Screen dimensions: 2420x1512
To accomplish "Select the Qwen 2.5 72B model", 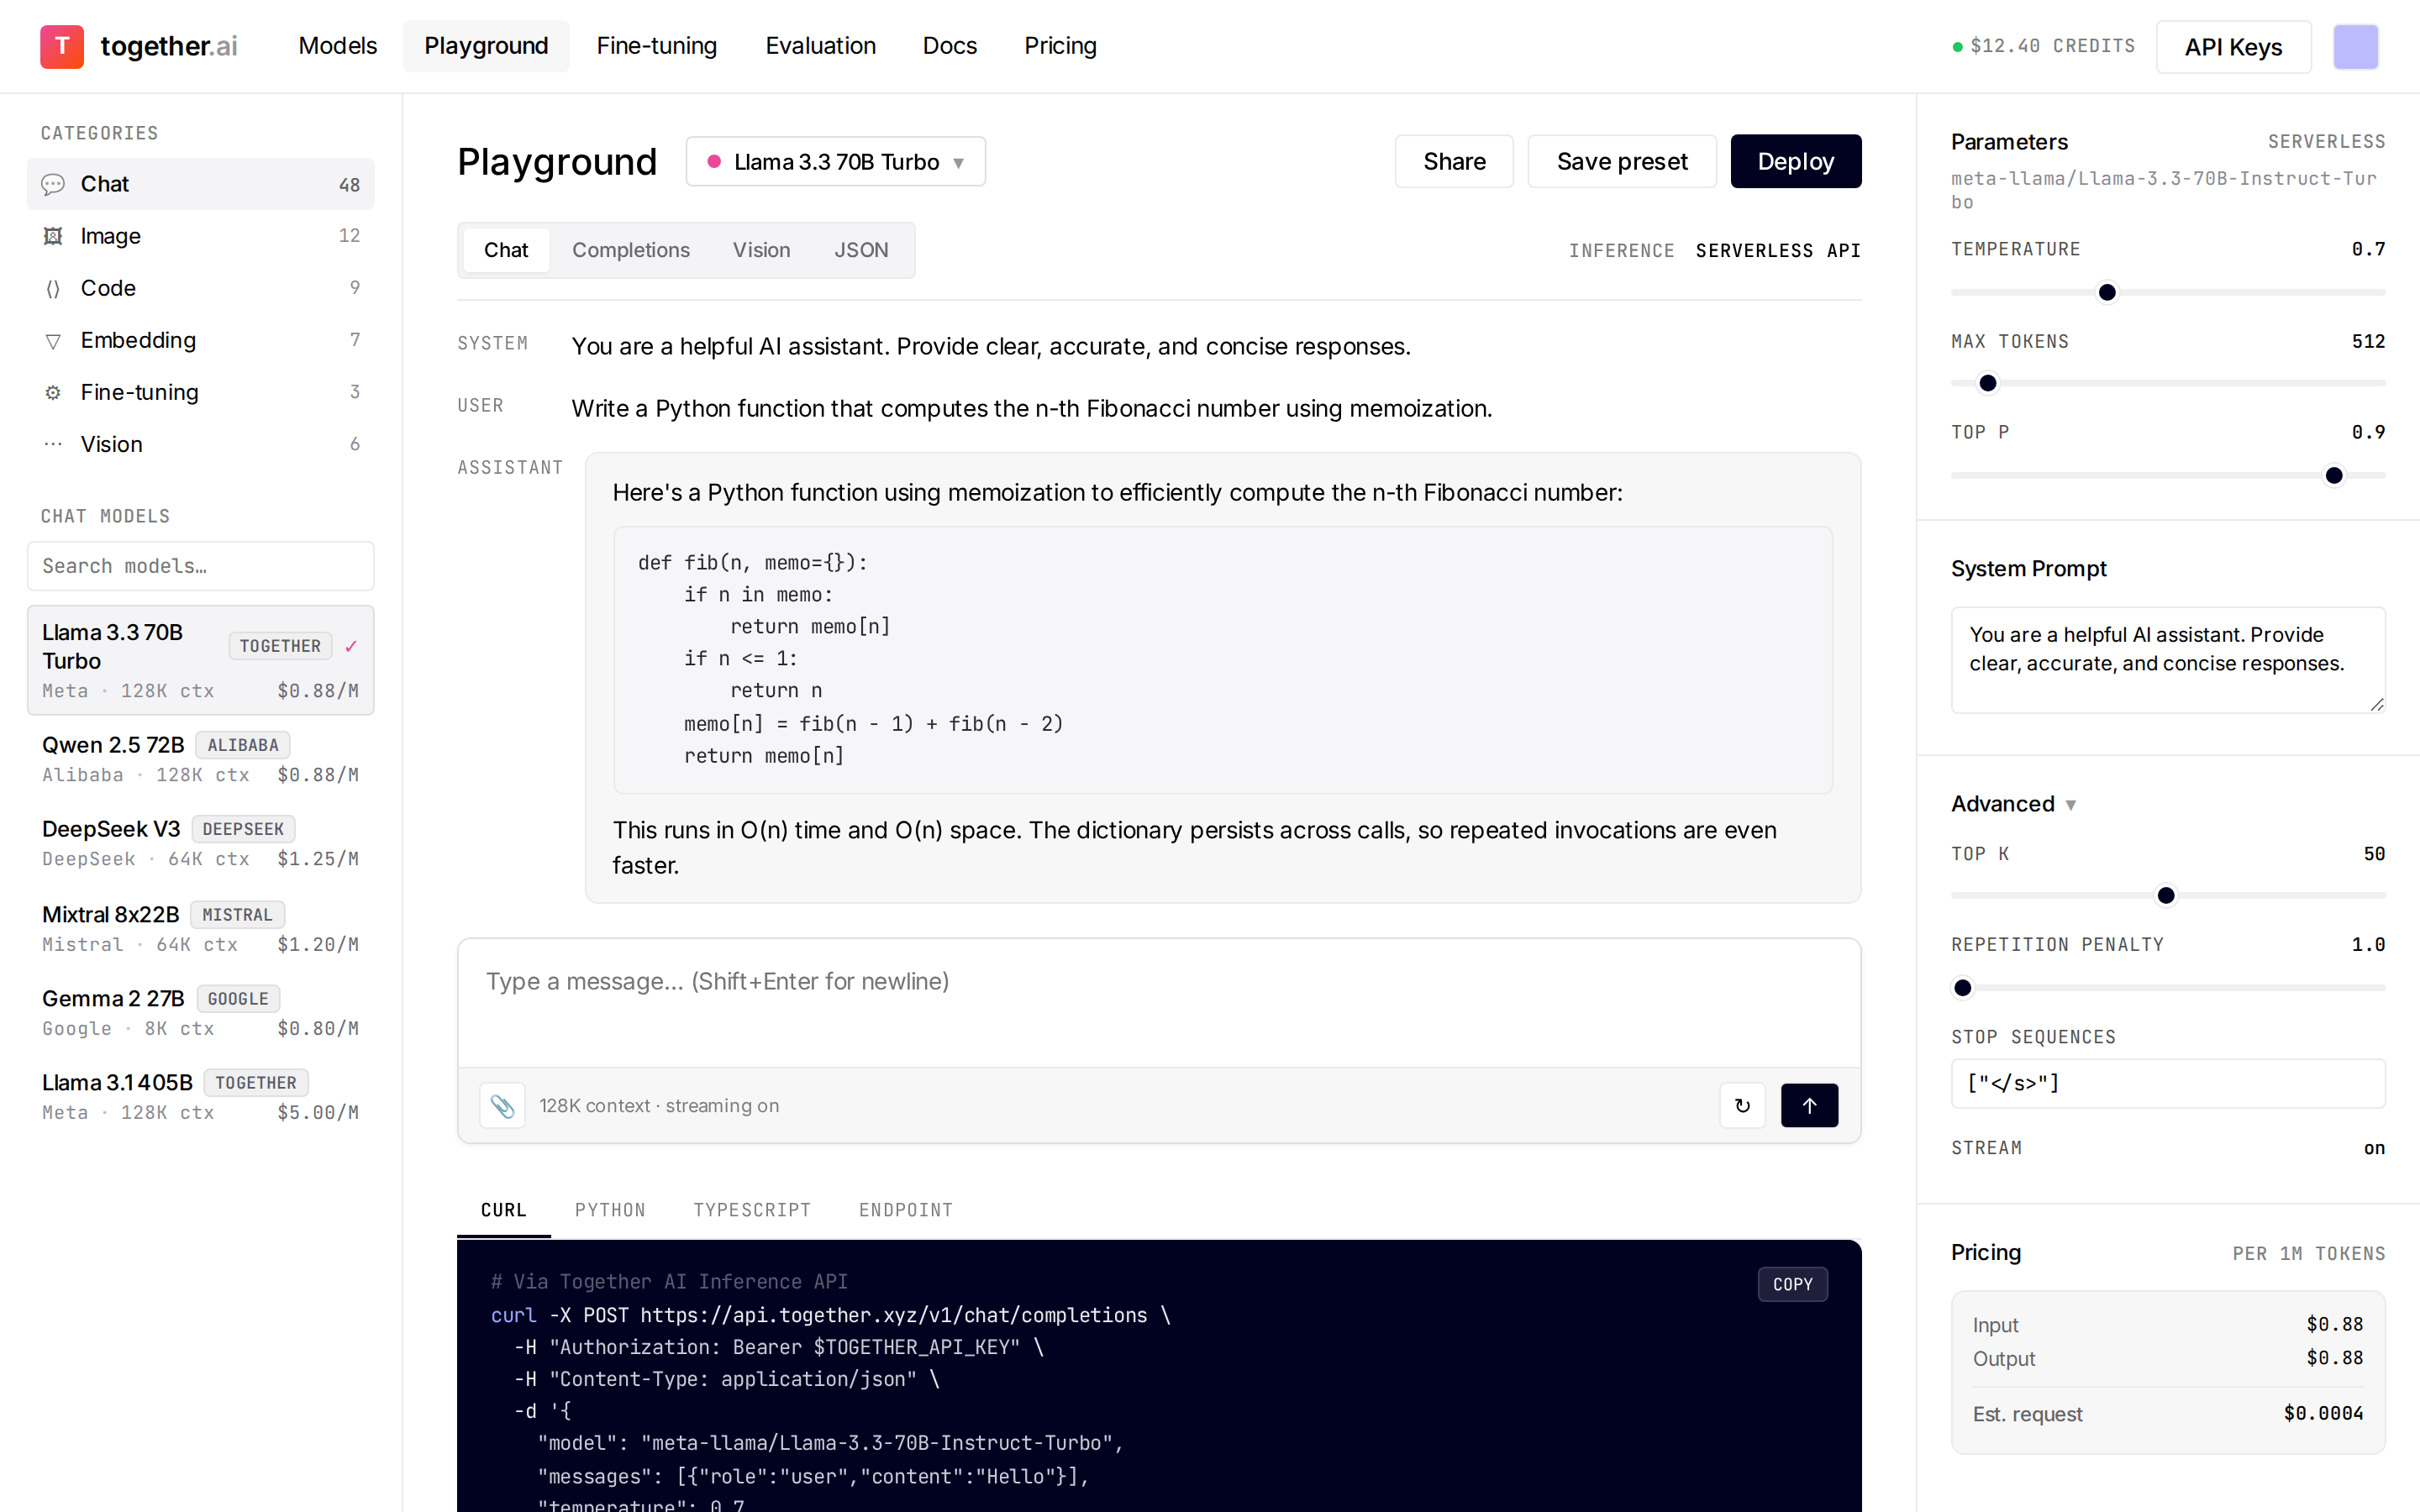I will click(201, 759).
